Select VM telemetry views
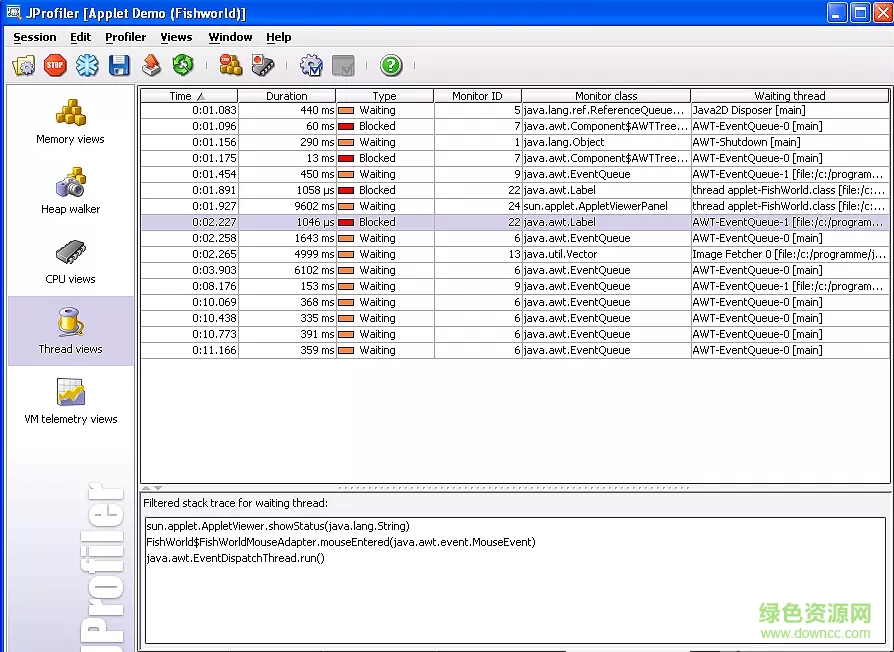Viewport: 894px width, 652px height. (70, 401)
